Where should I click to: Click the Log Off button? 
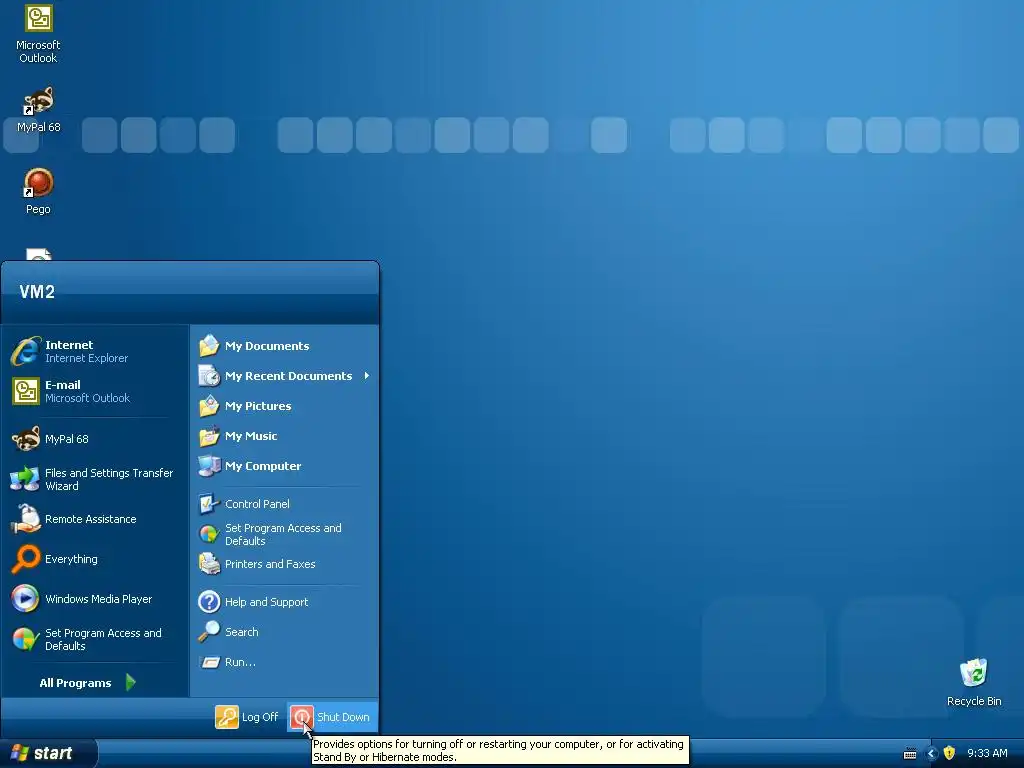click(x=247, y=716)
